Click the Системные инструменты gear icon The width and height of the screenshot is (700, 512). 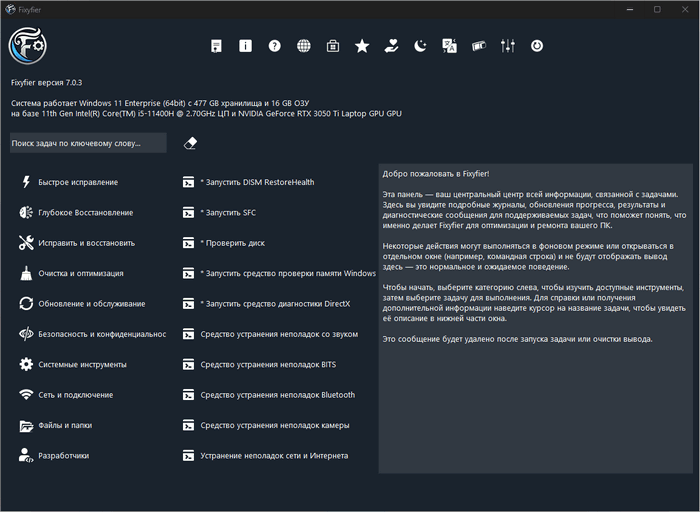coord(26,364)
